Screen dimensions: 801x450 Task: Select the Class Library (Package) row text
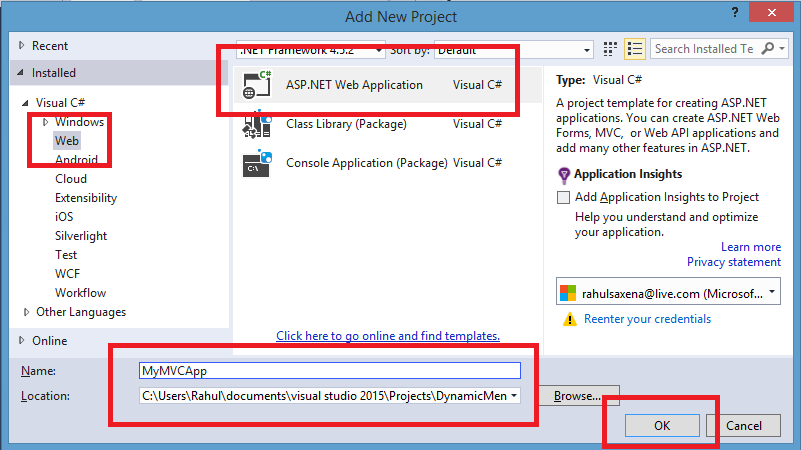click(x=346, y=124)
